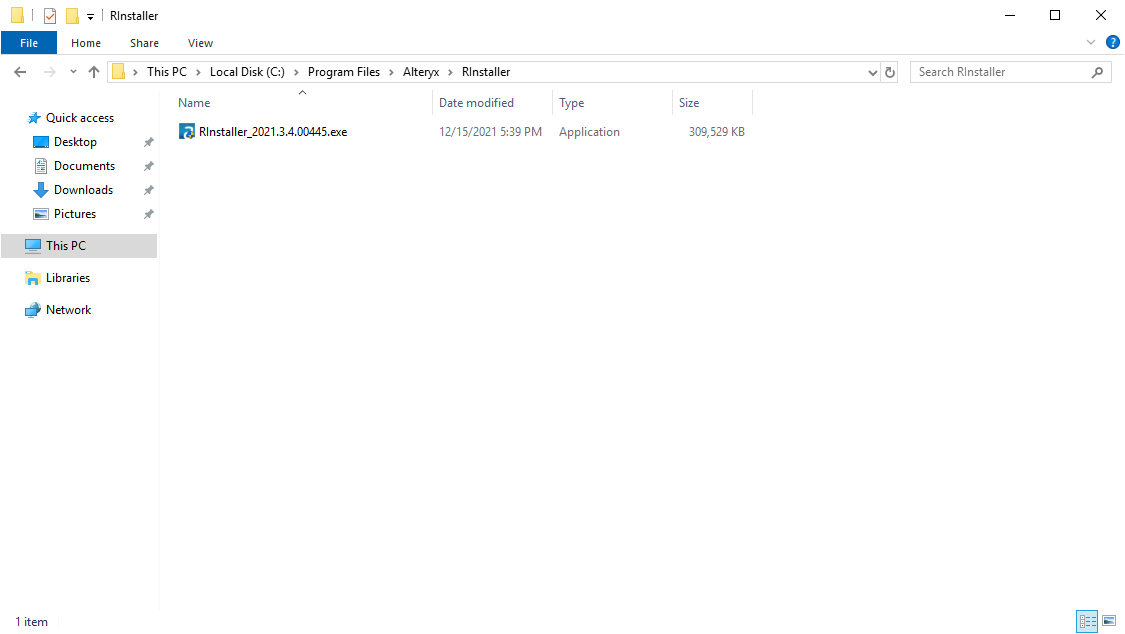This screenshot has height=634, width=1125.
Task: Expand the ribbon using the chevron
Action: point(1090,42)
